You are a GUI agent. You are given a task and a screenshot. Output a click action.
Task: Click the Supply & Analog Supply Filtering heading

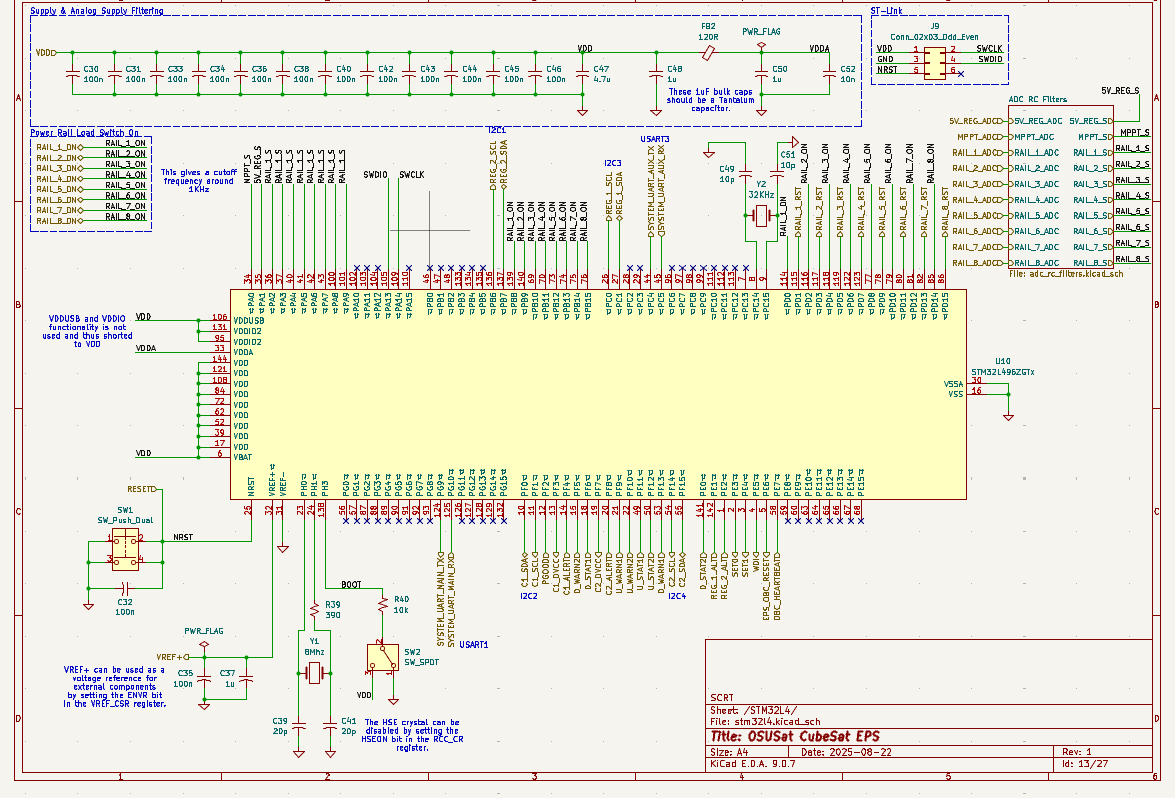pos(97,11)
